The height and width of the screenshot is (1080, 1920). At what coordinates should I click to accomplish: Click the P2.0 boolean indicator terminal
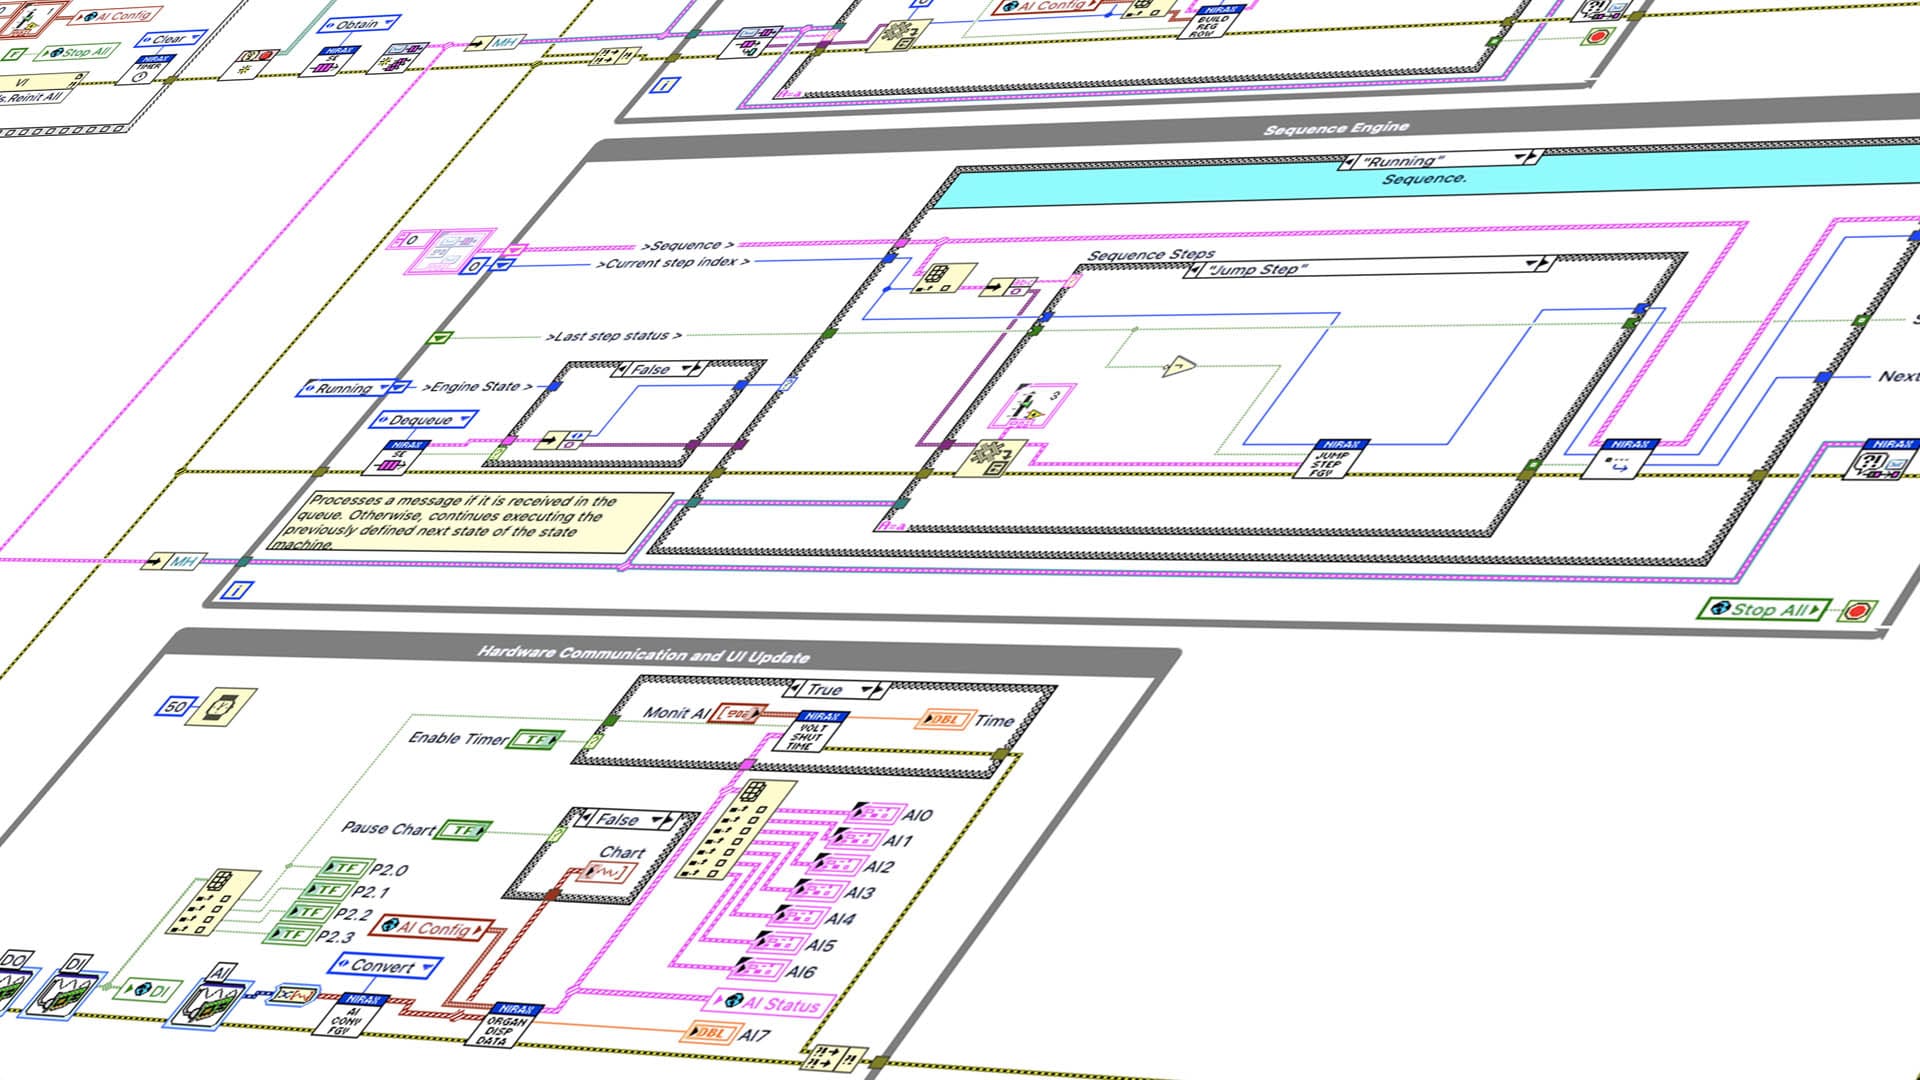coord(346,868)
